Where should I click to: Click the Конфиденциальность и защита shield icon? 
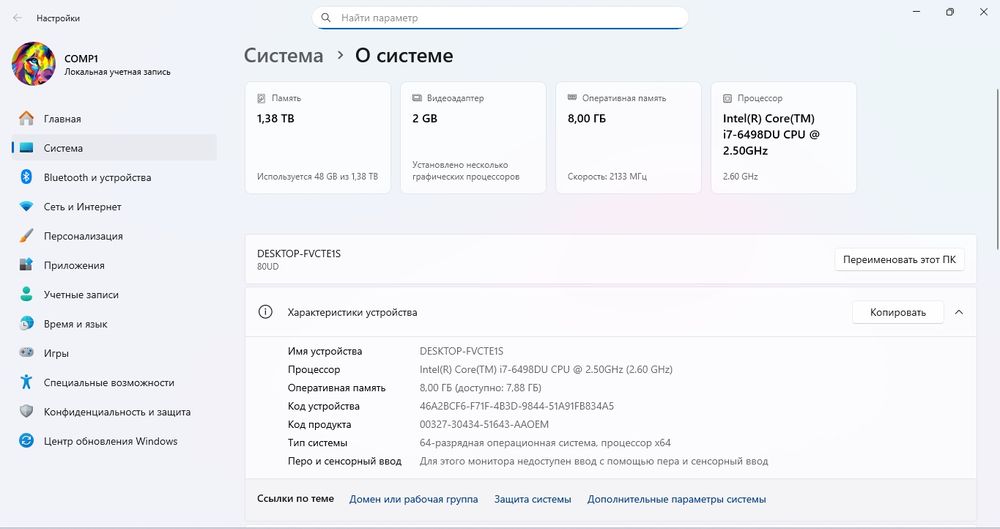click(x=26, y=411)
